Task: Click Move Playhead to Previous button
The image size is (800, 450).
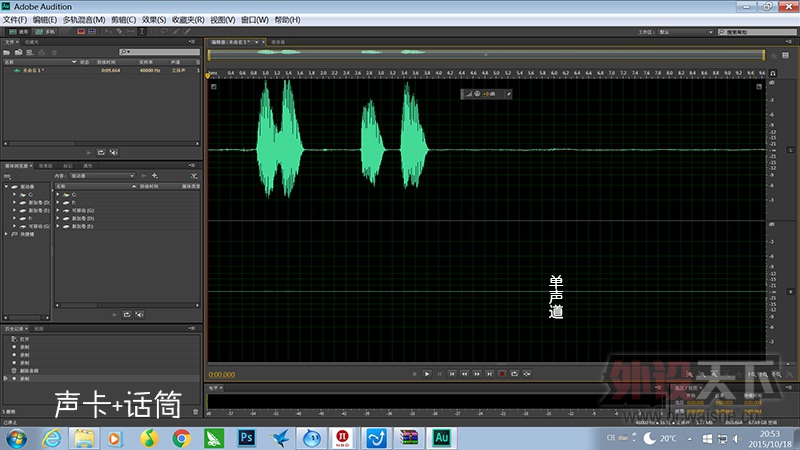Action: coord(452,374)
